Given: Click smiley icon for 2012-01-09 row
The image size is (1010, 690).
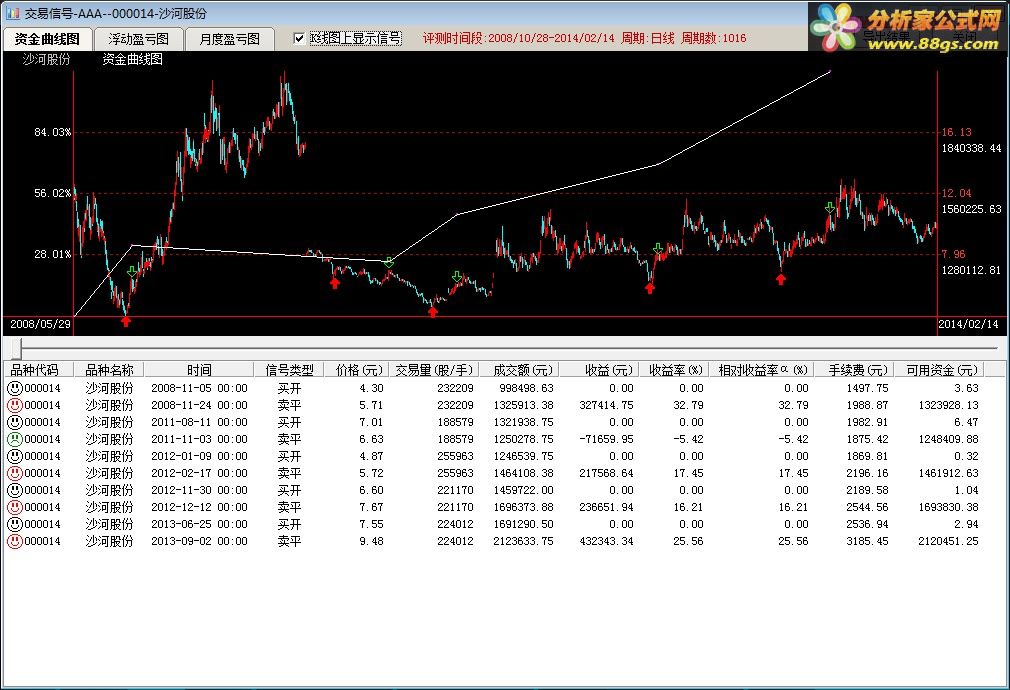Looking at the screenshot, I should pyautogui.click(x=15, y=456).
